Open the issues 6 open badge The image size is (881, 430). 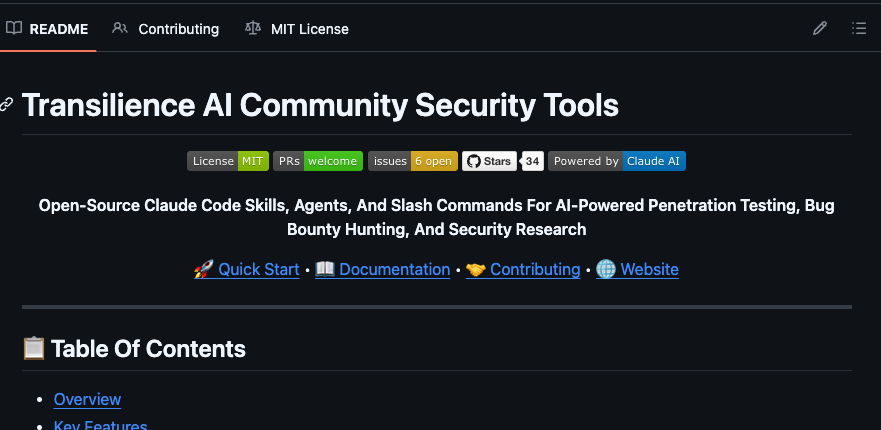[413, 161]
